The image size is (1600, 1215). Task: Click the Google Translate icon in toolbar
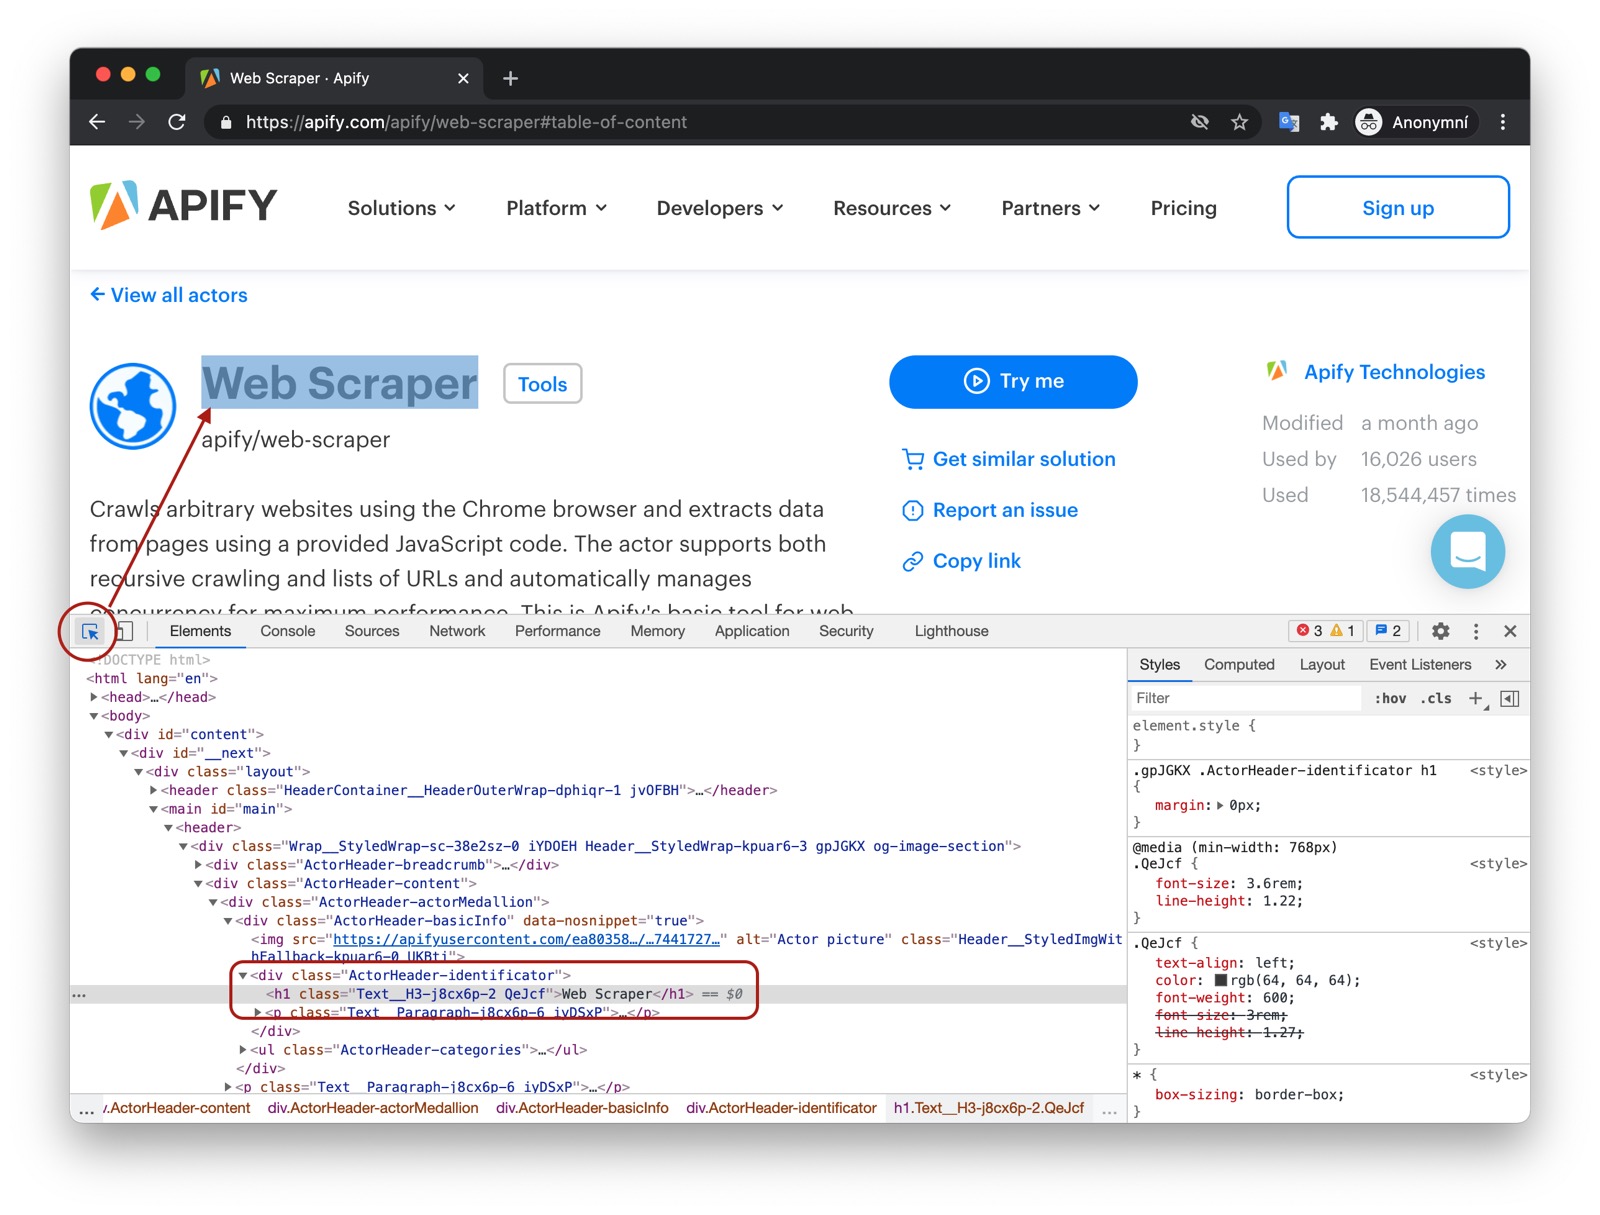pos(1289,122)
